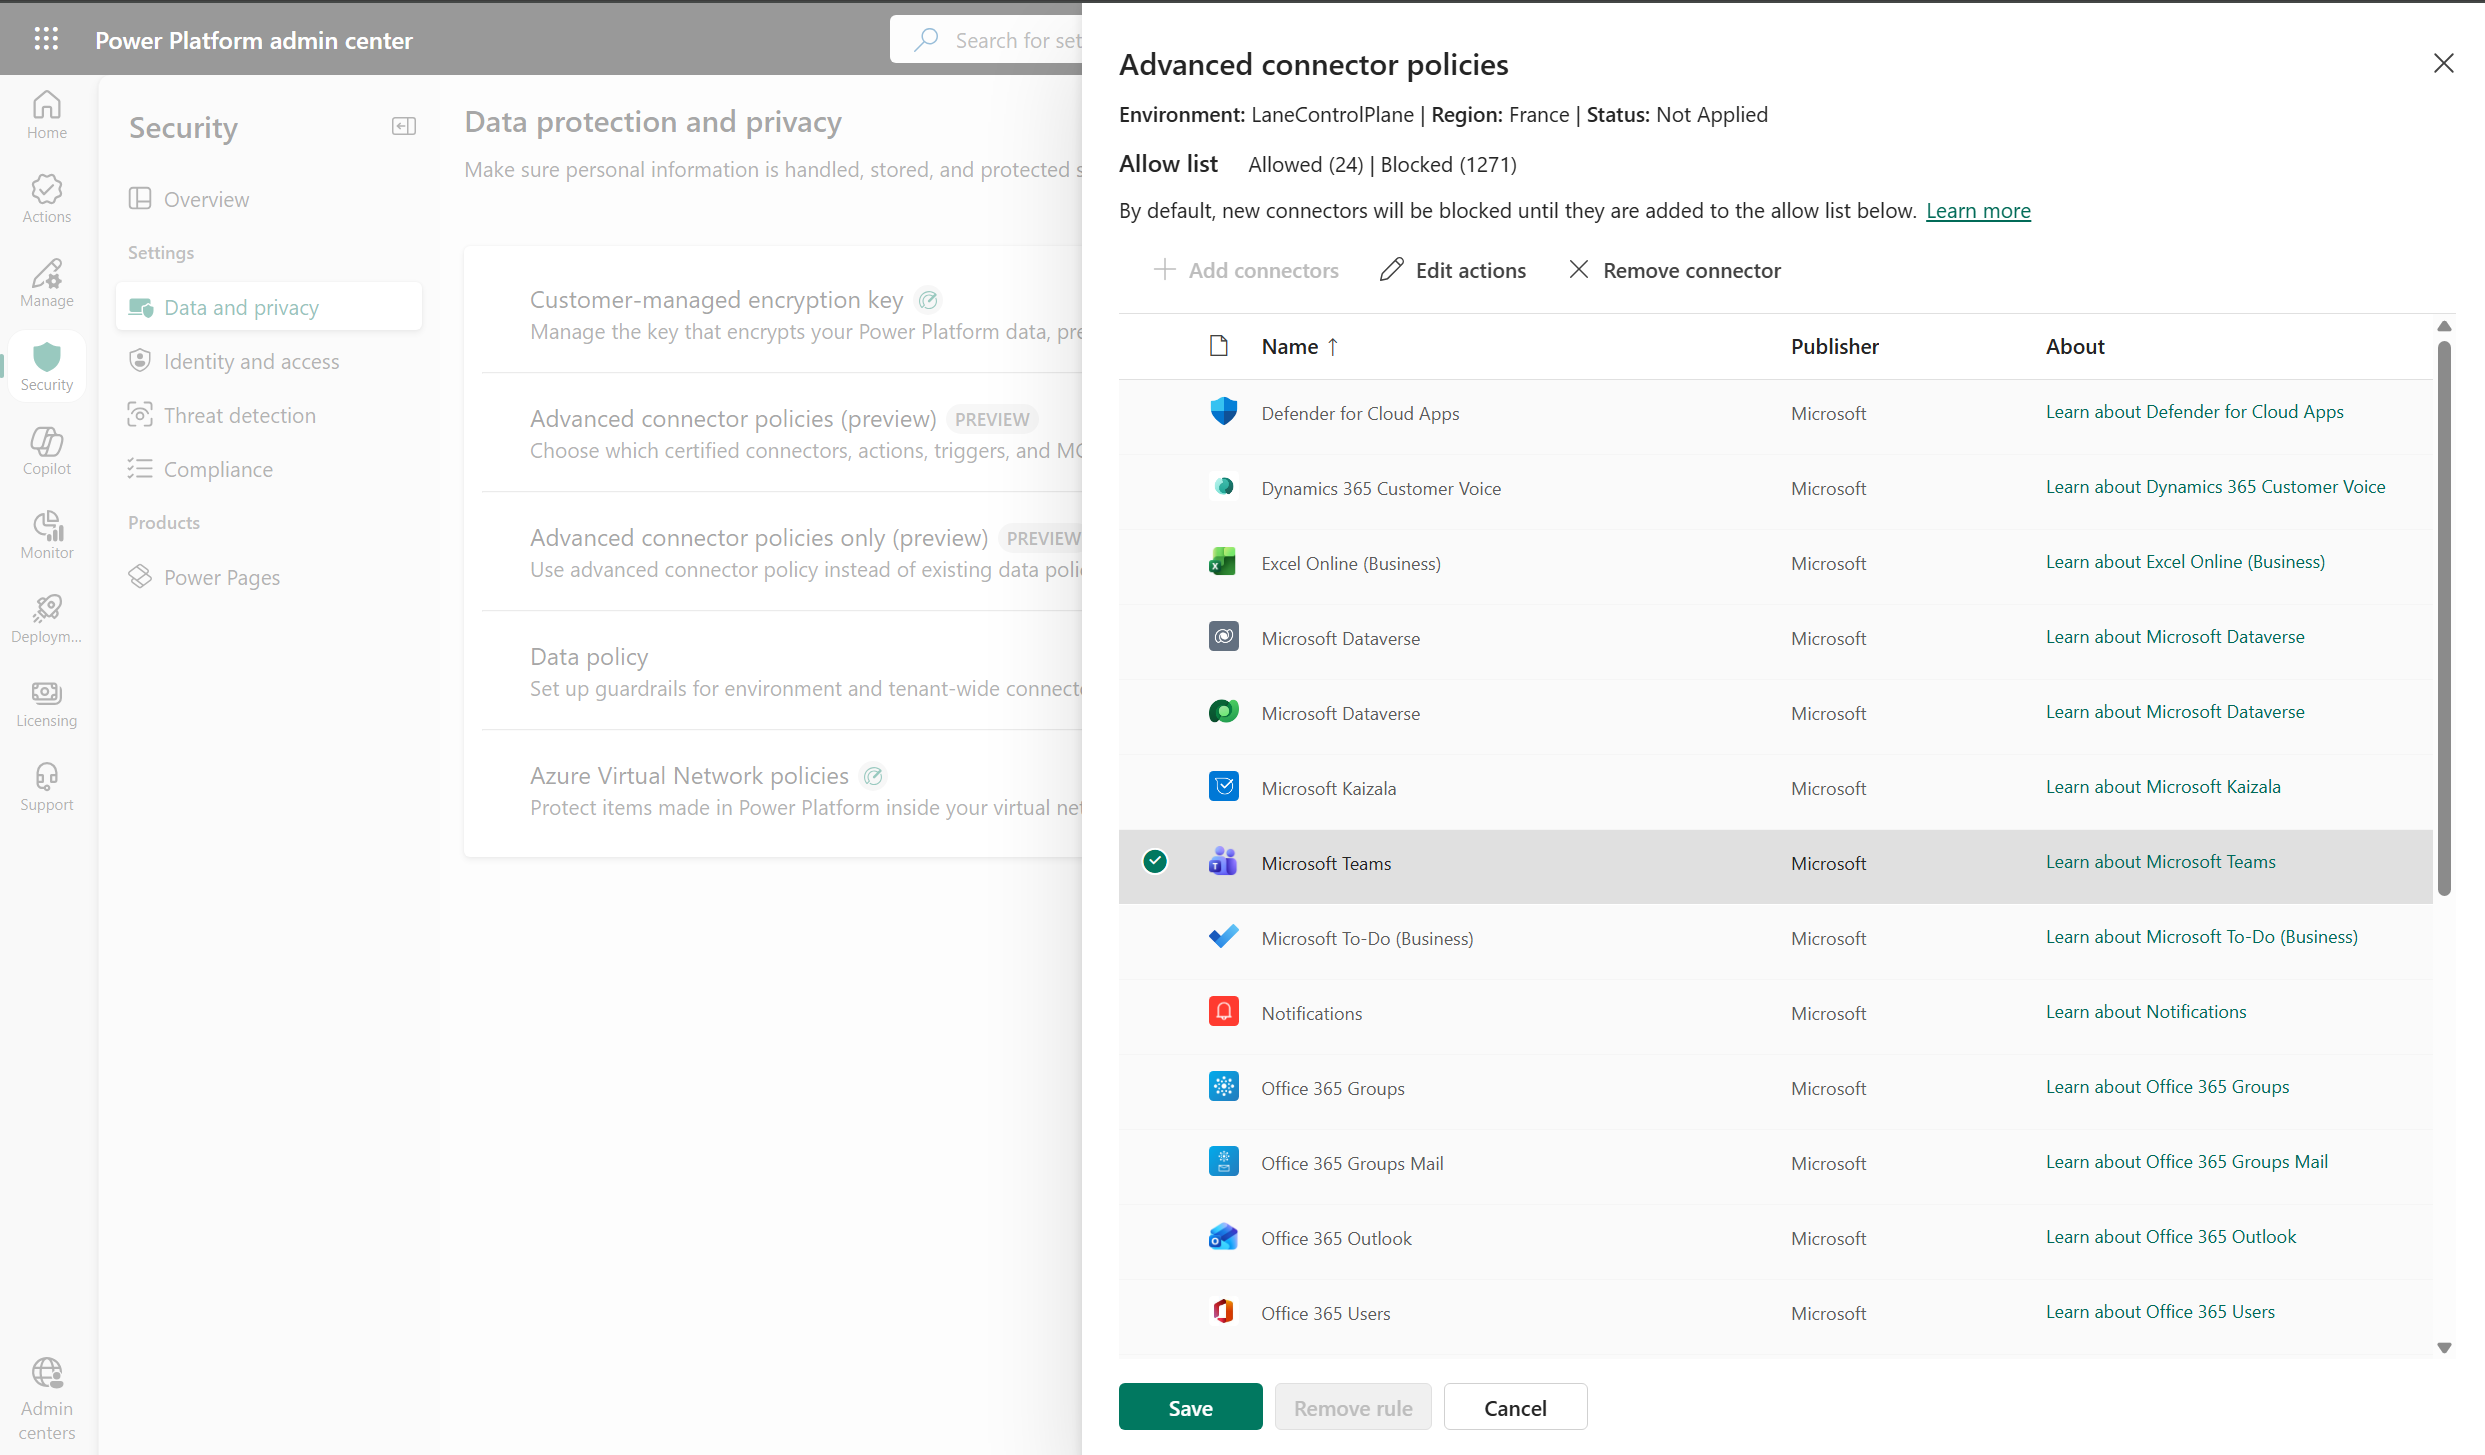Click the About column header

coord(2075,347)
